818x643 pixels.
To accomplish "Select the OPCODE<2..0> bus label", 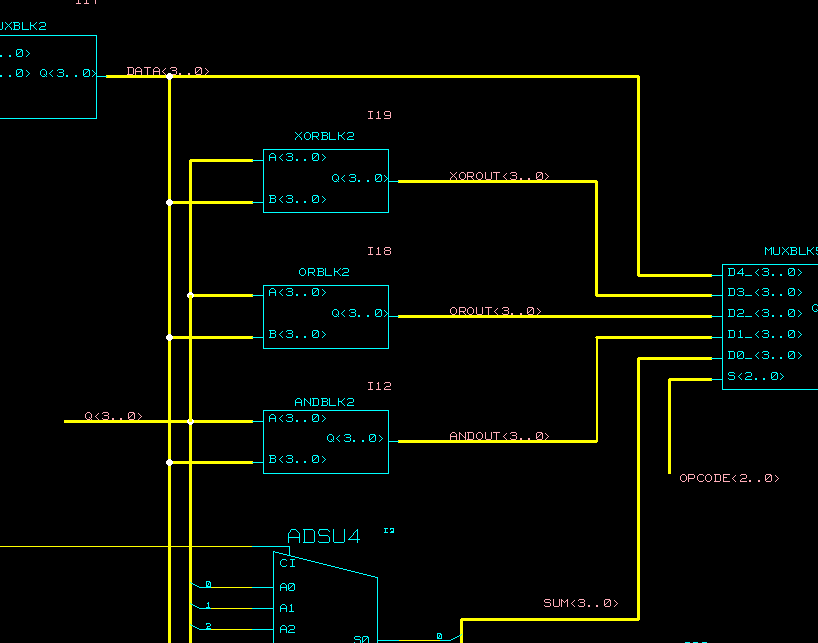I will point(729,478).
